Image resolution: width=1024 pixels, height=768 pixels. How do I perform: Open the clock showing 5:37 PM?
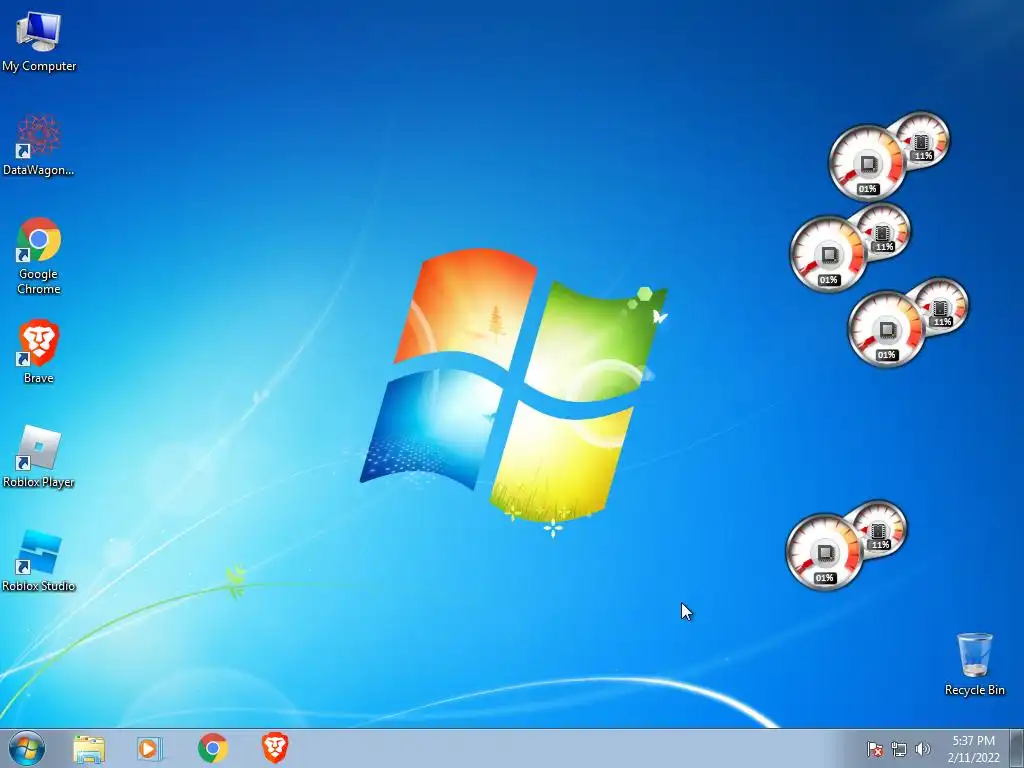pyautogui.click(x=973, y=749)
